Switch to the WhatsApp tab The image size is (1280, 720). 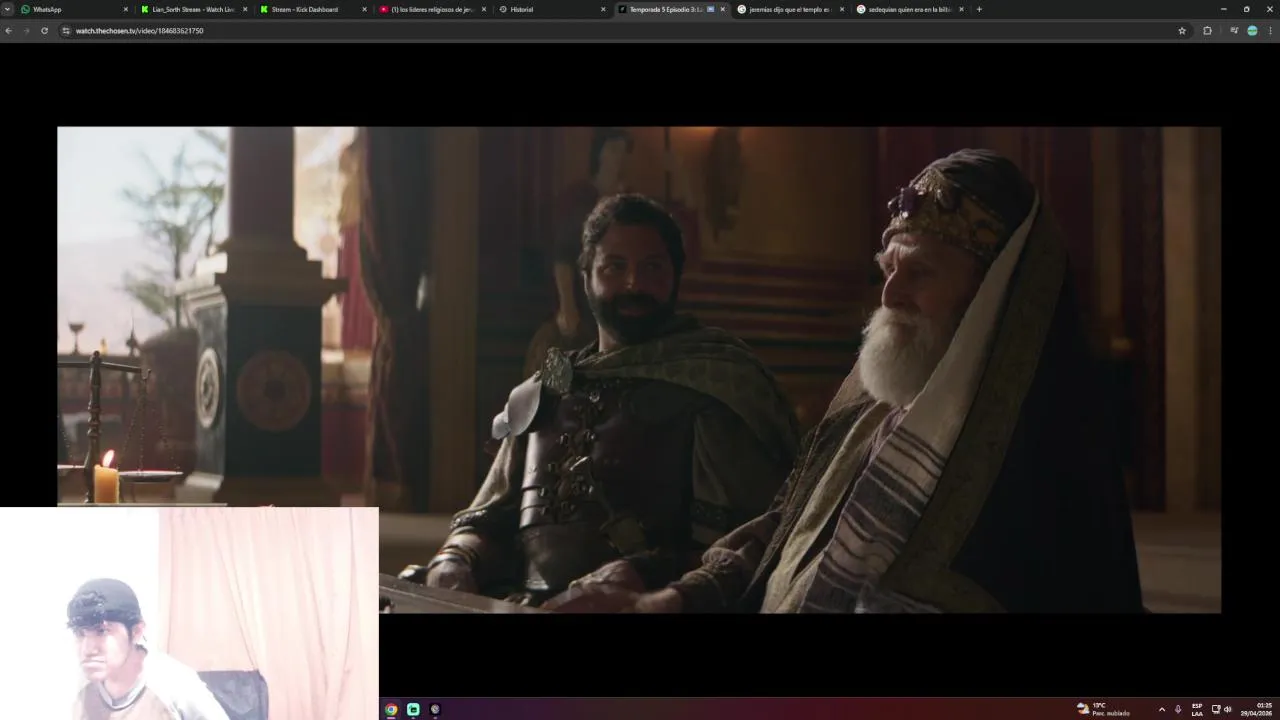tap(73, 9)
